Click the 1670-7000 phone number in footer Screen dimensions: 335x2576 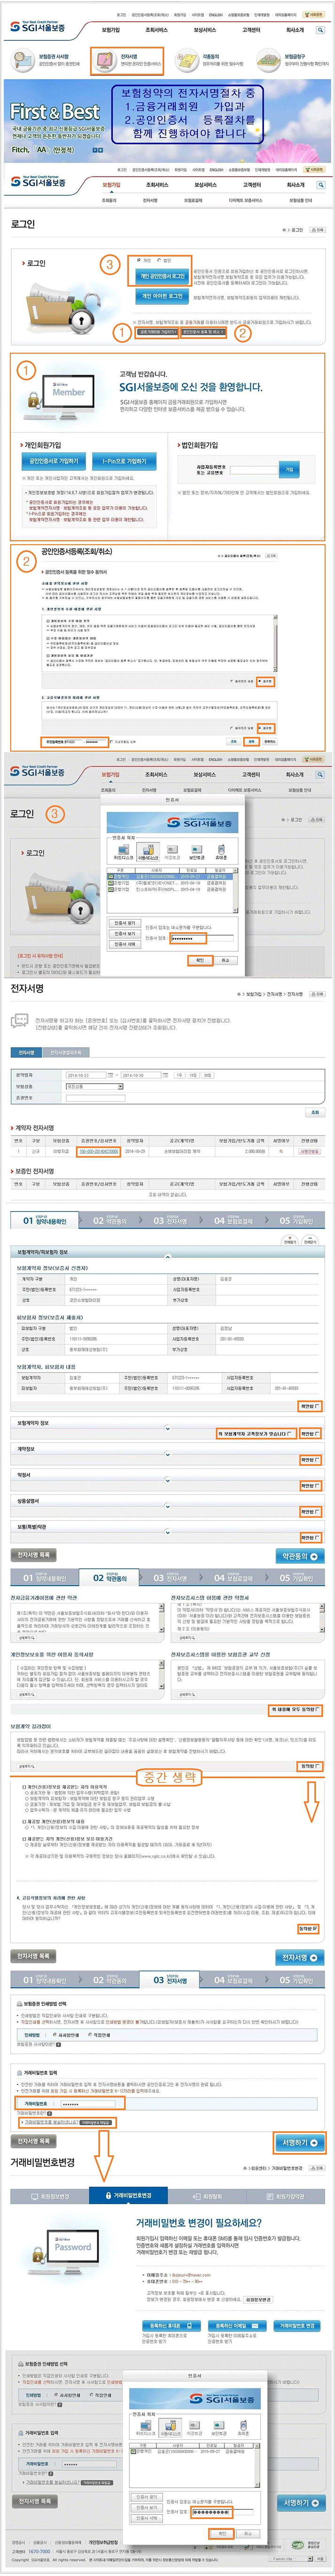pos(39,2552)
